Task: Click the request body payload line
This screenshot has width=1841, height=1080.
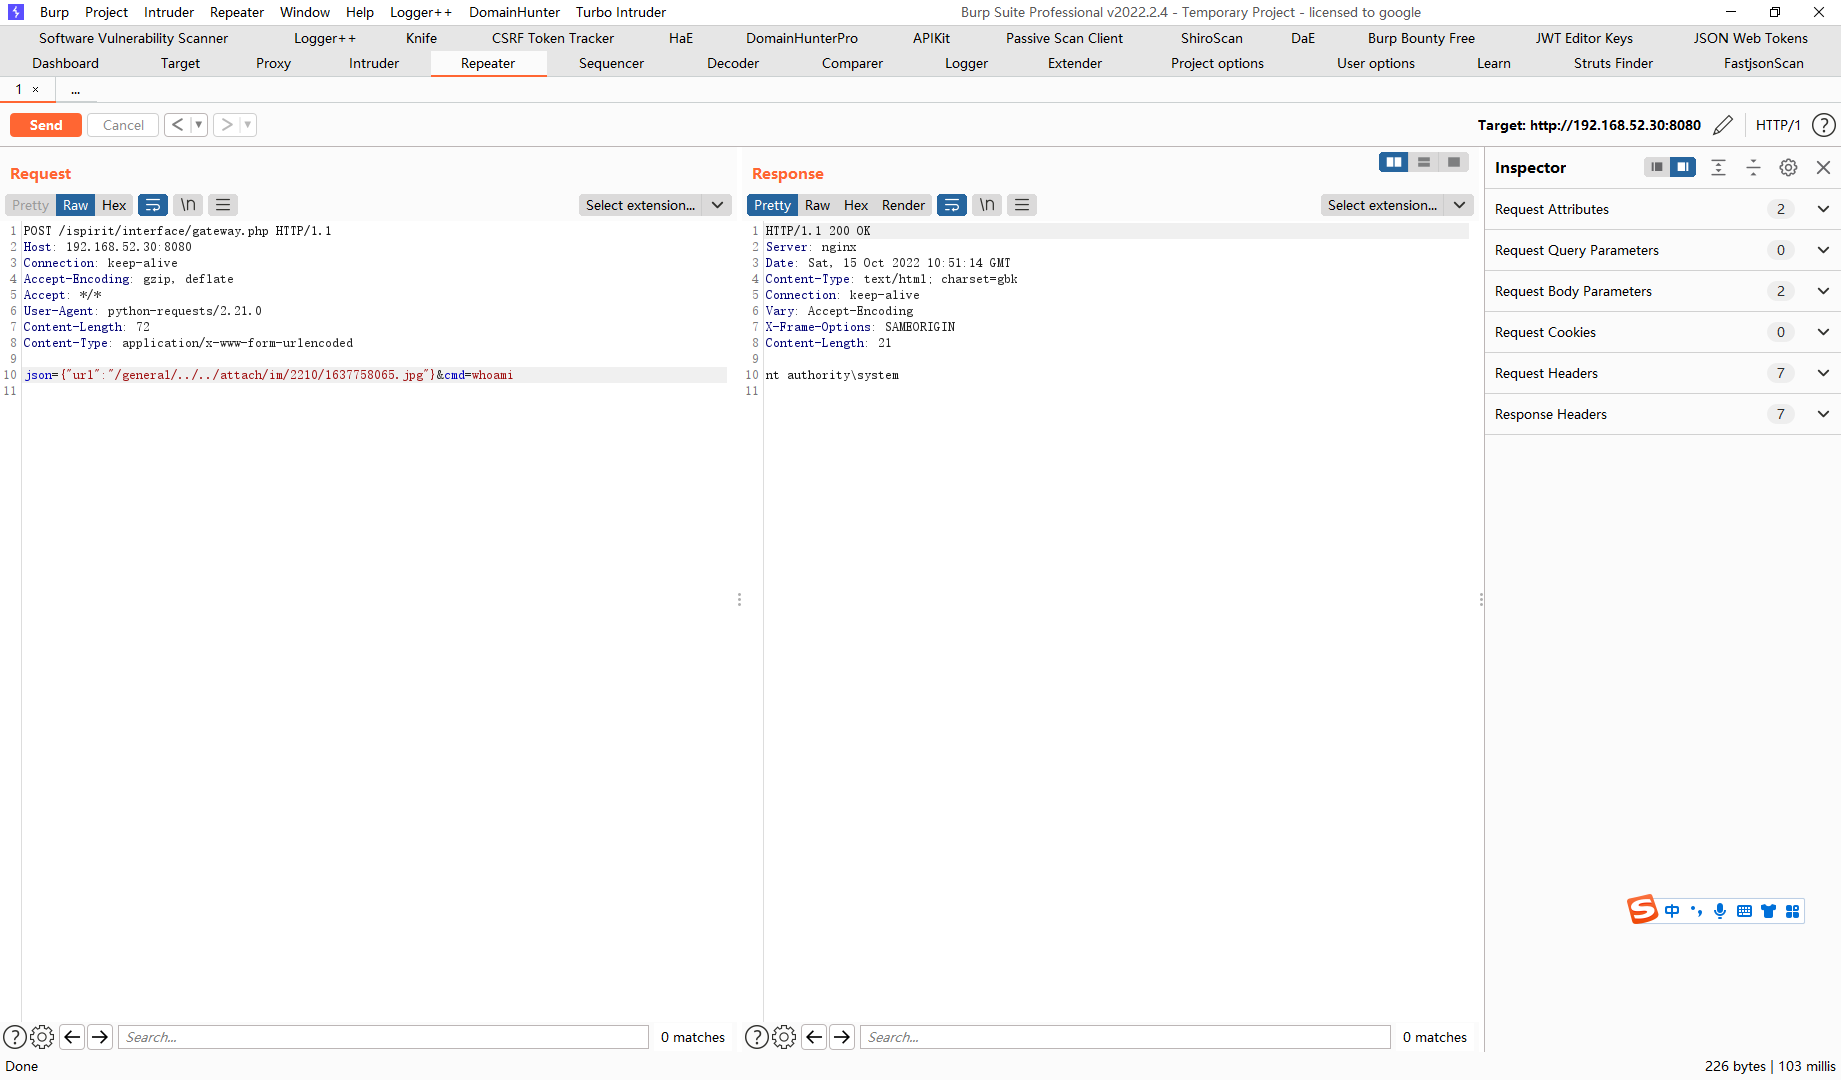Action: pos(375,375)
